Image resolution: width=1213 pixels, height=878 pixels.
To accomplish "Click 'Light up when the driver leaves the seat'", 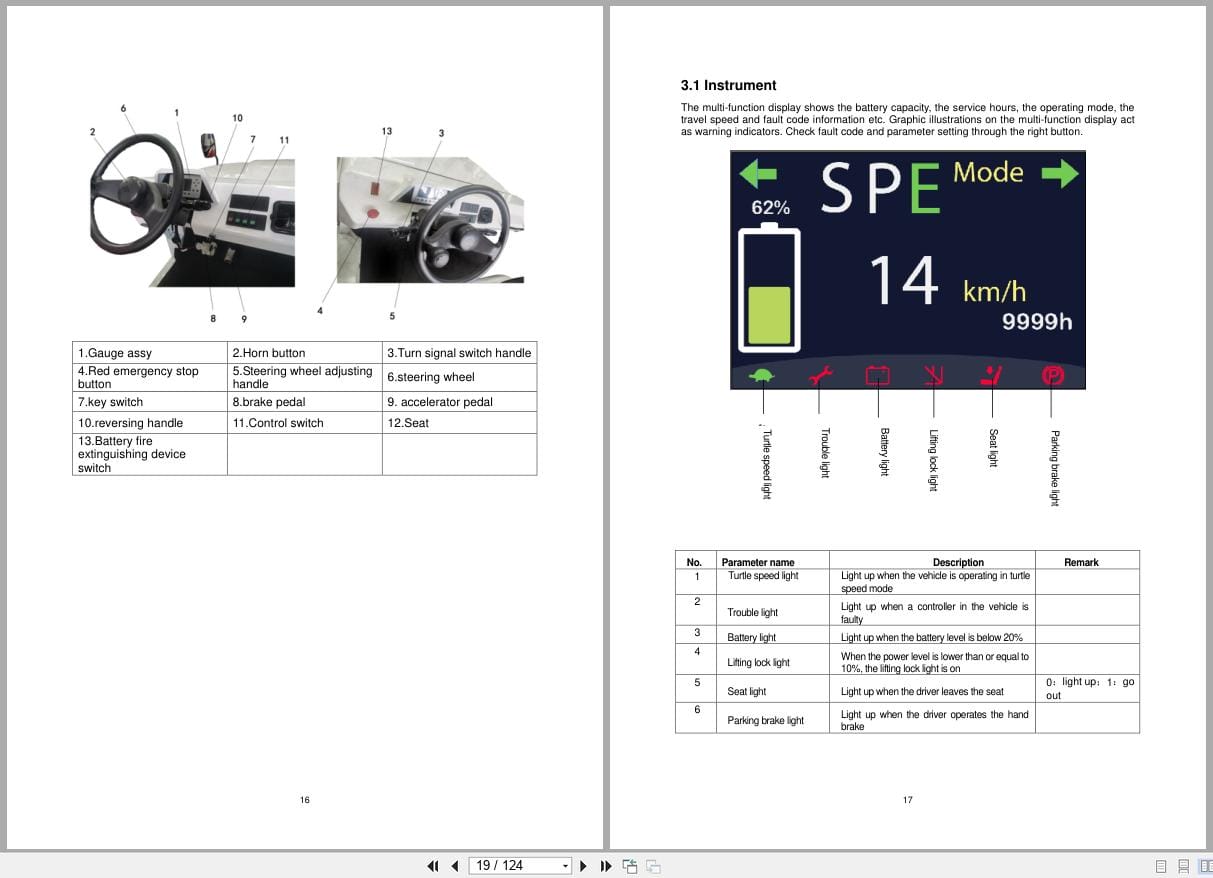I will coord(922,692).
